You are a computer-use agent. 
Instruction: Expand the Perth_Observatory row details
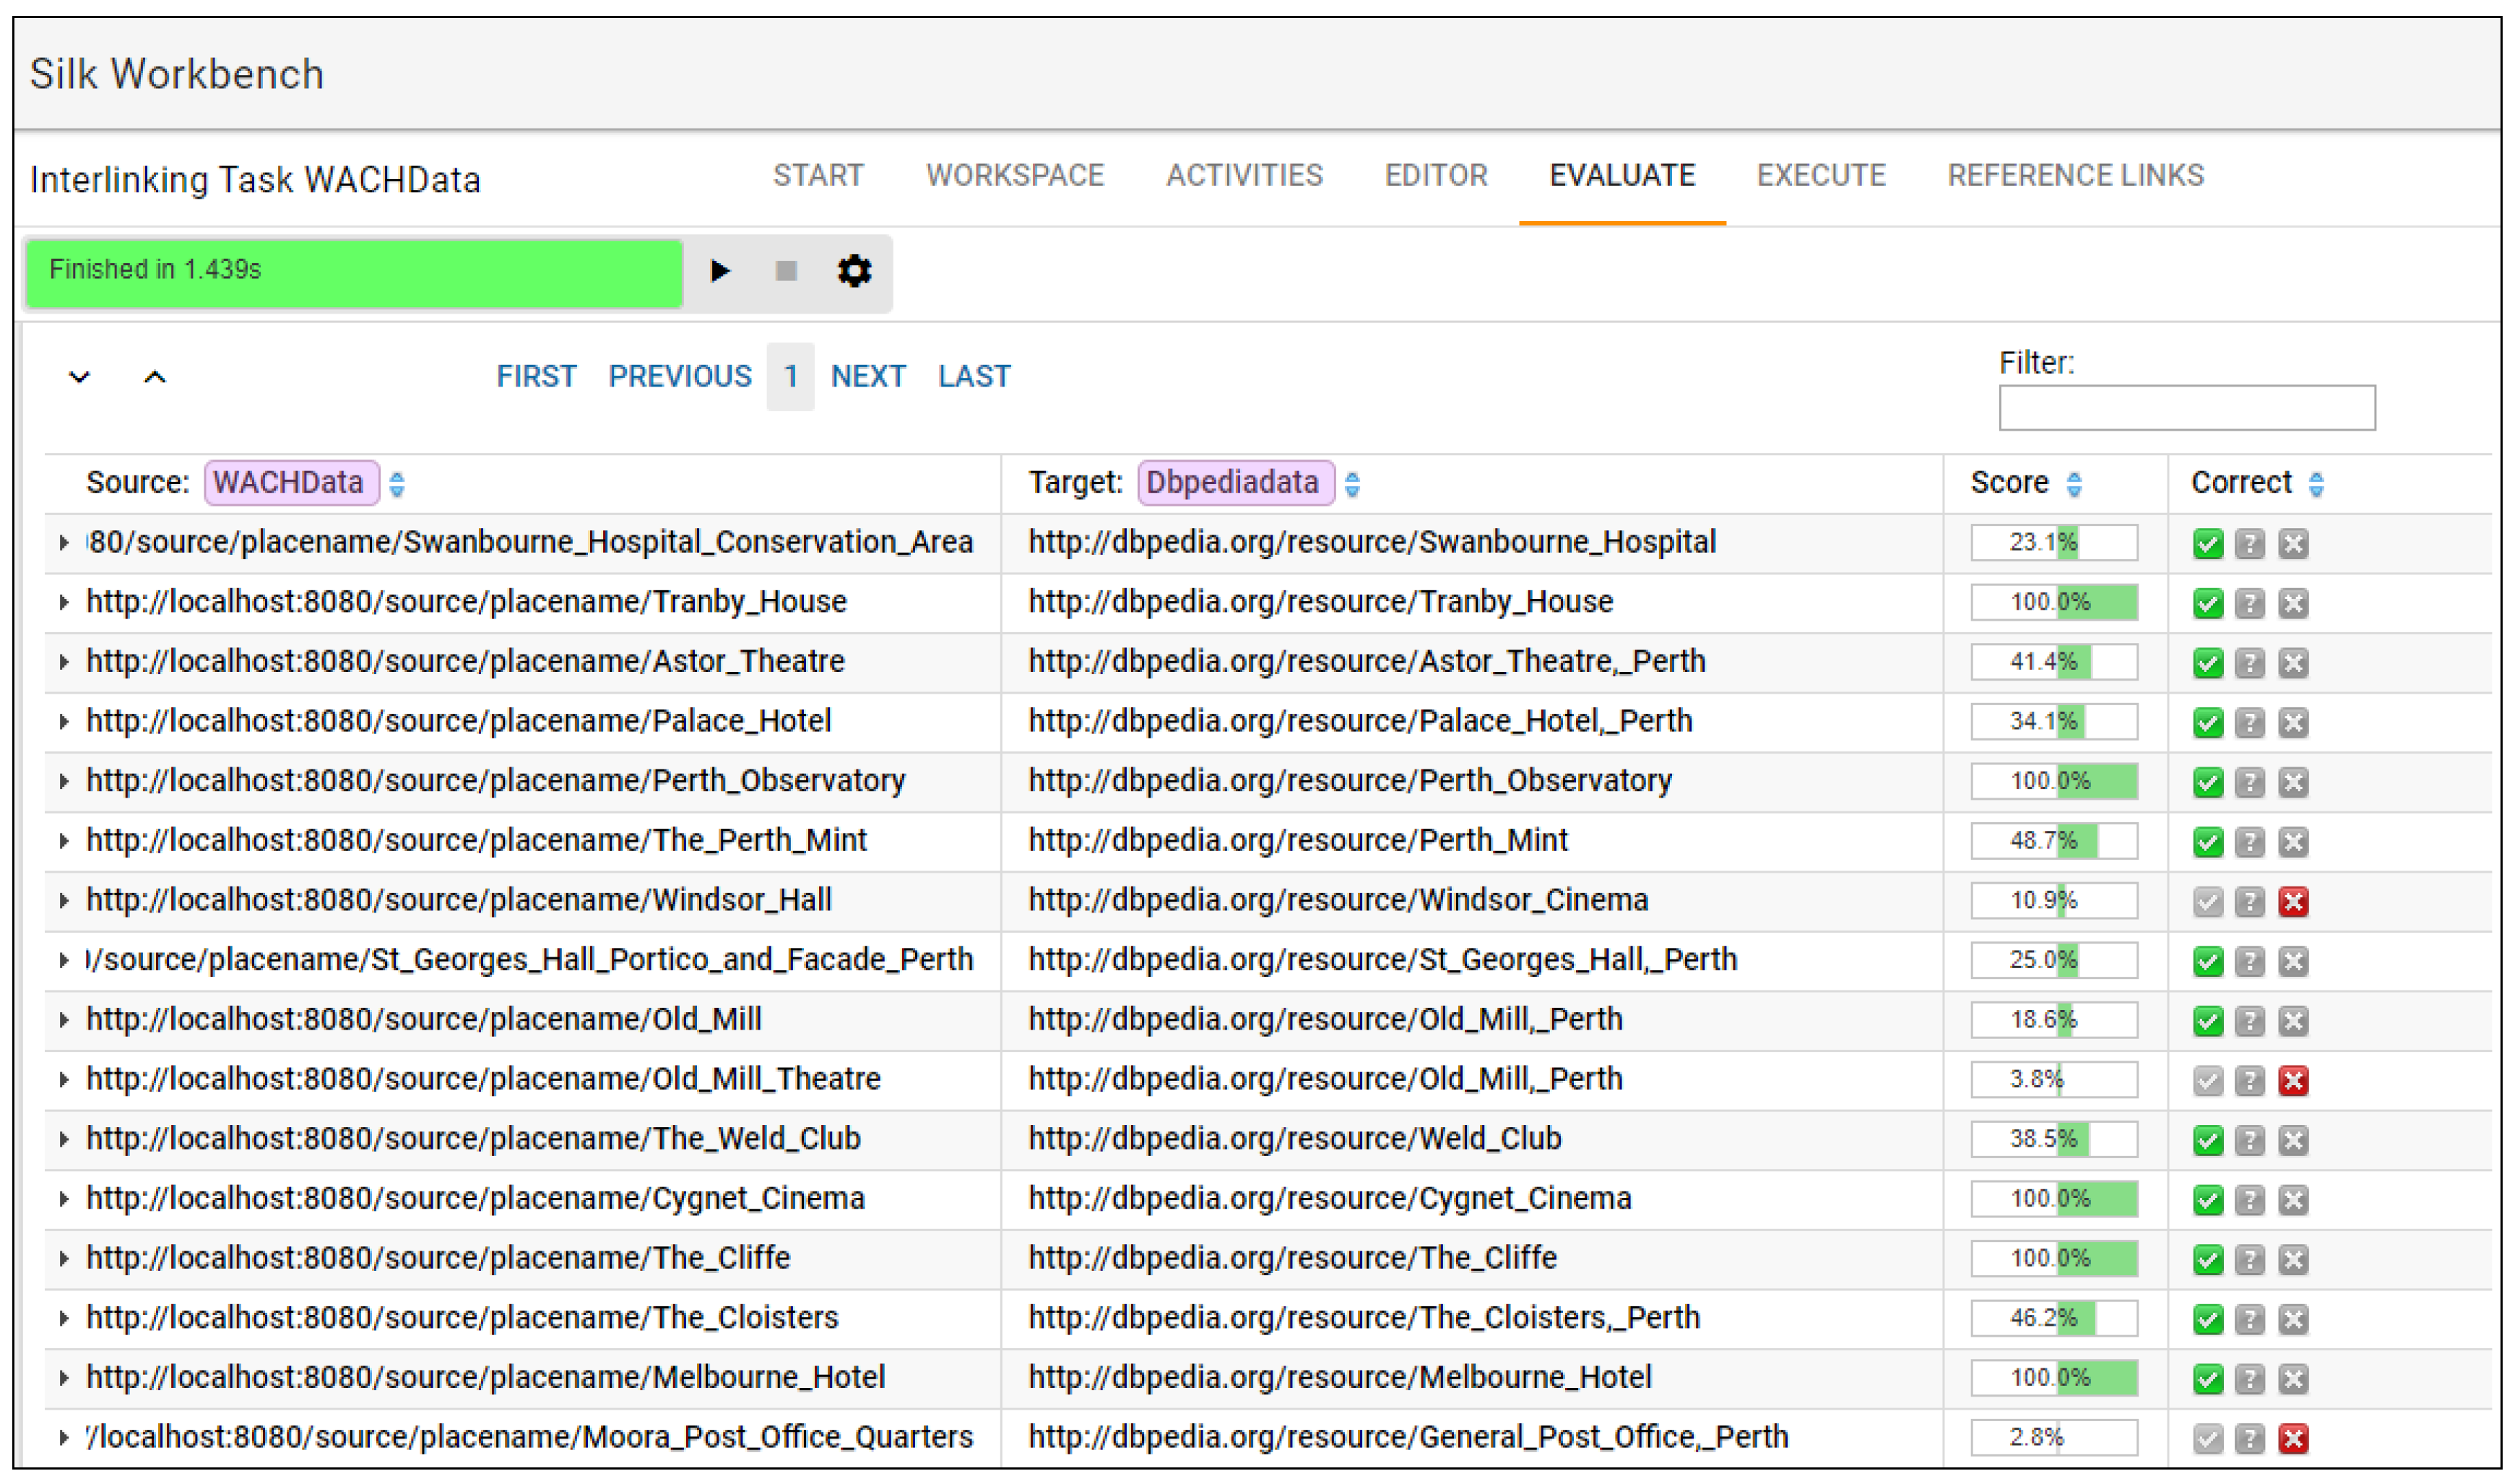pyautogui.click(x=64, y=782)
